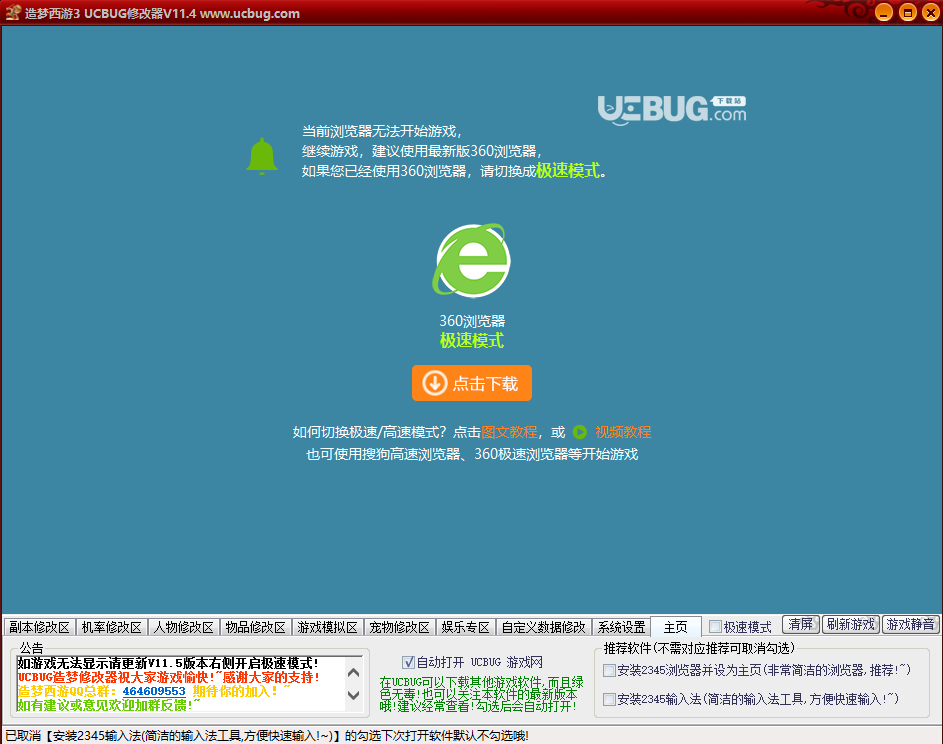The height and width of the screenshot is (744, 943).
Task: Check 安装2345输入法 checkbox
Action: point(609,699)
